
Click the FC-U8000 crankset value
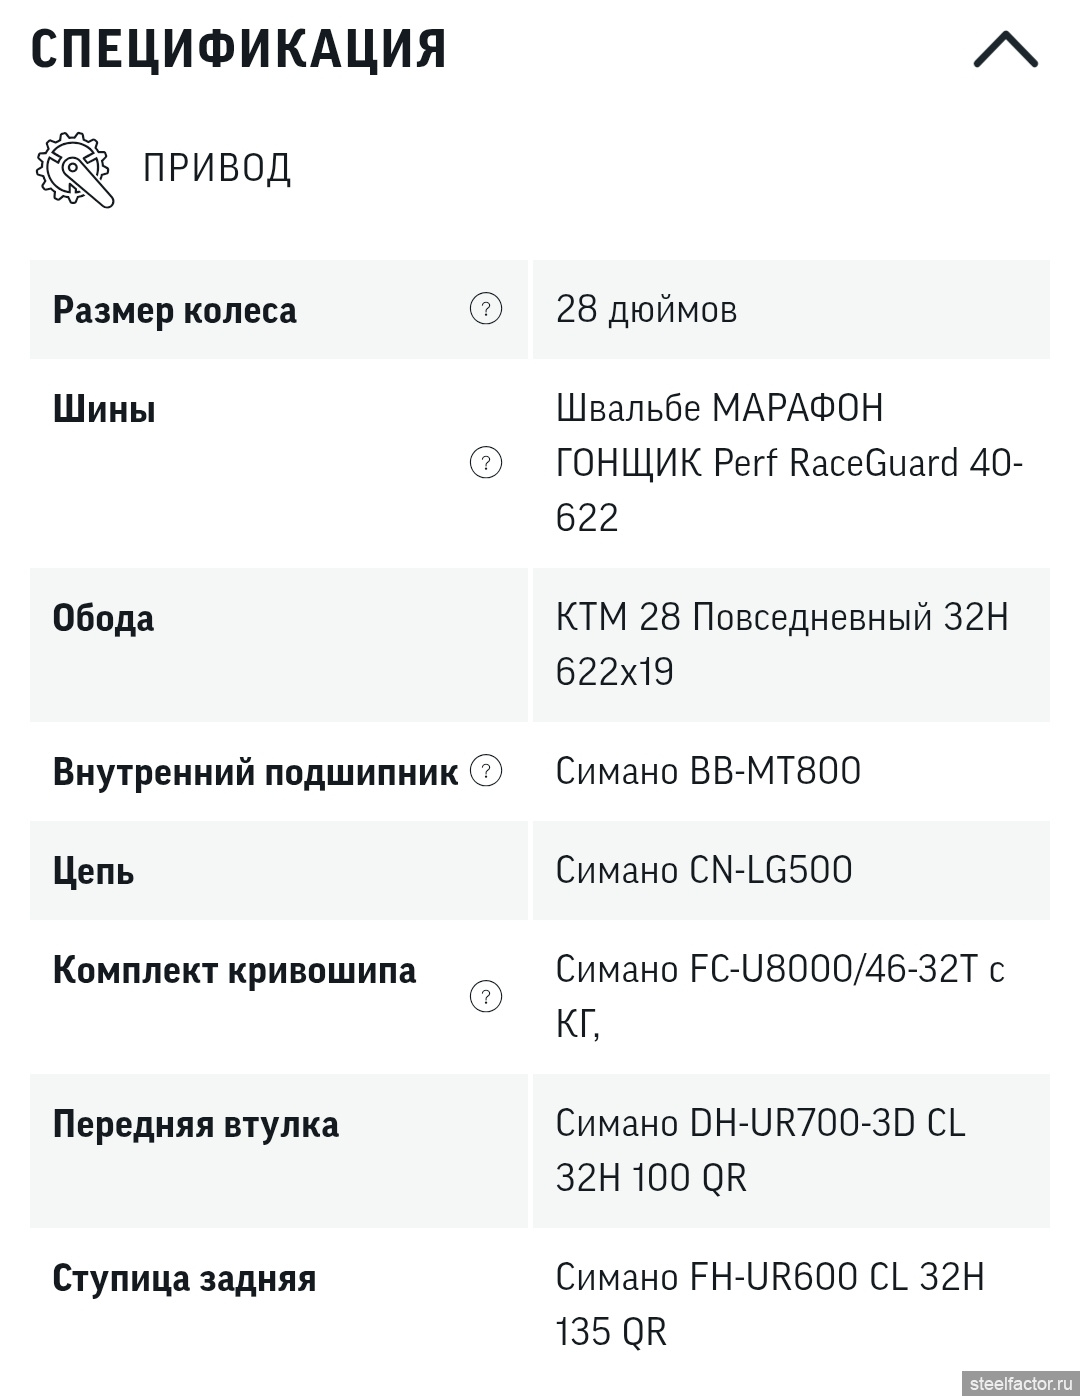[779, 996]
